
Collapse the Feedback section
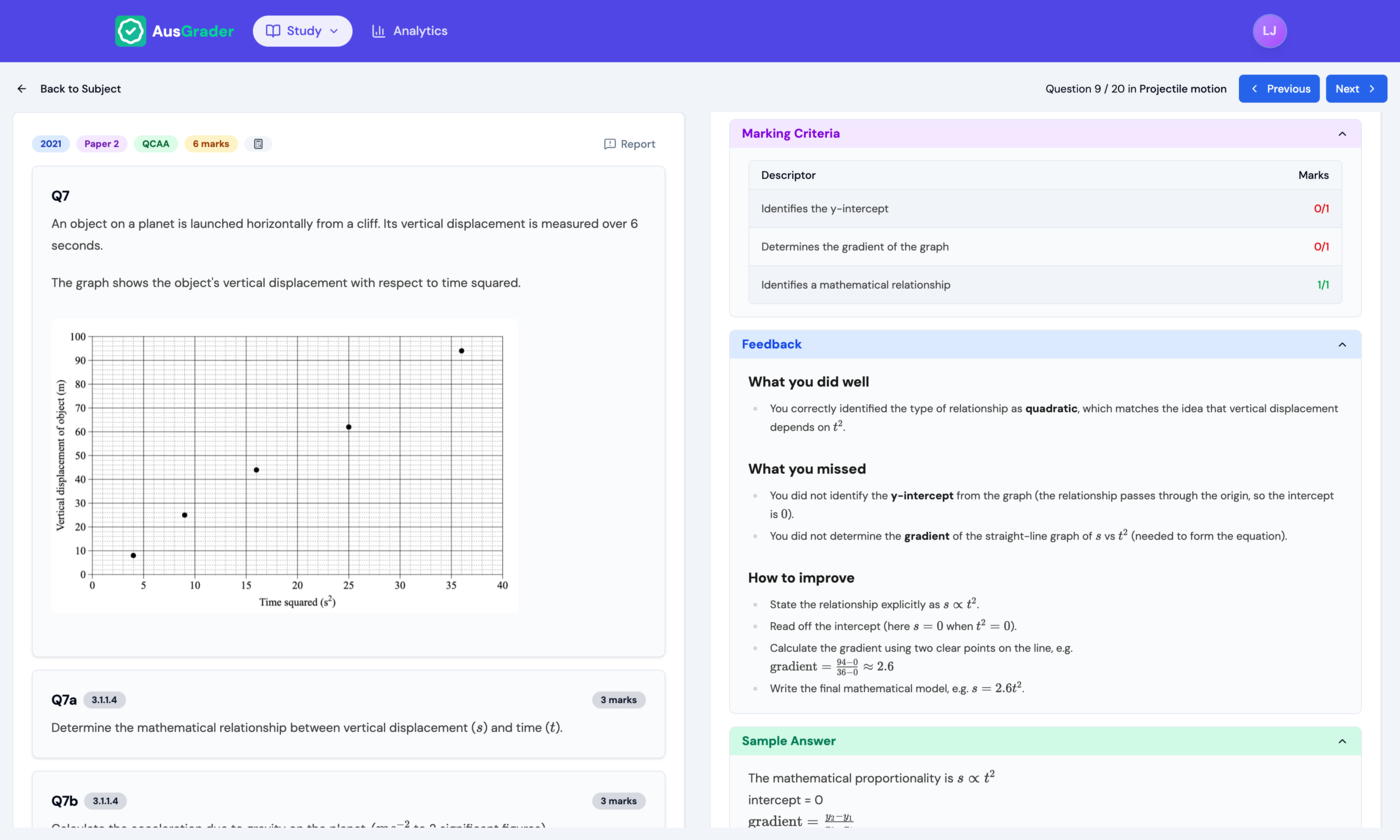click(x=1342, y=345)
